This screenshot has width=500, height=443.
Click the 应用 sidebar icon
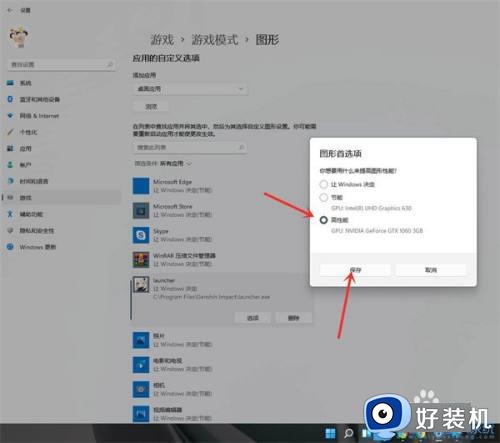(x=10, y=148)
